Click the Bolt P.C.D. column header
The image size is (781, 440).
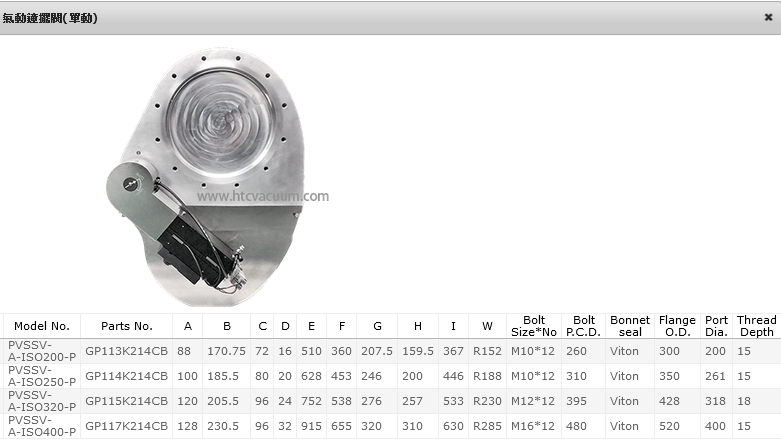584,326
